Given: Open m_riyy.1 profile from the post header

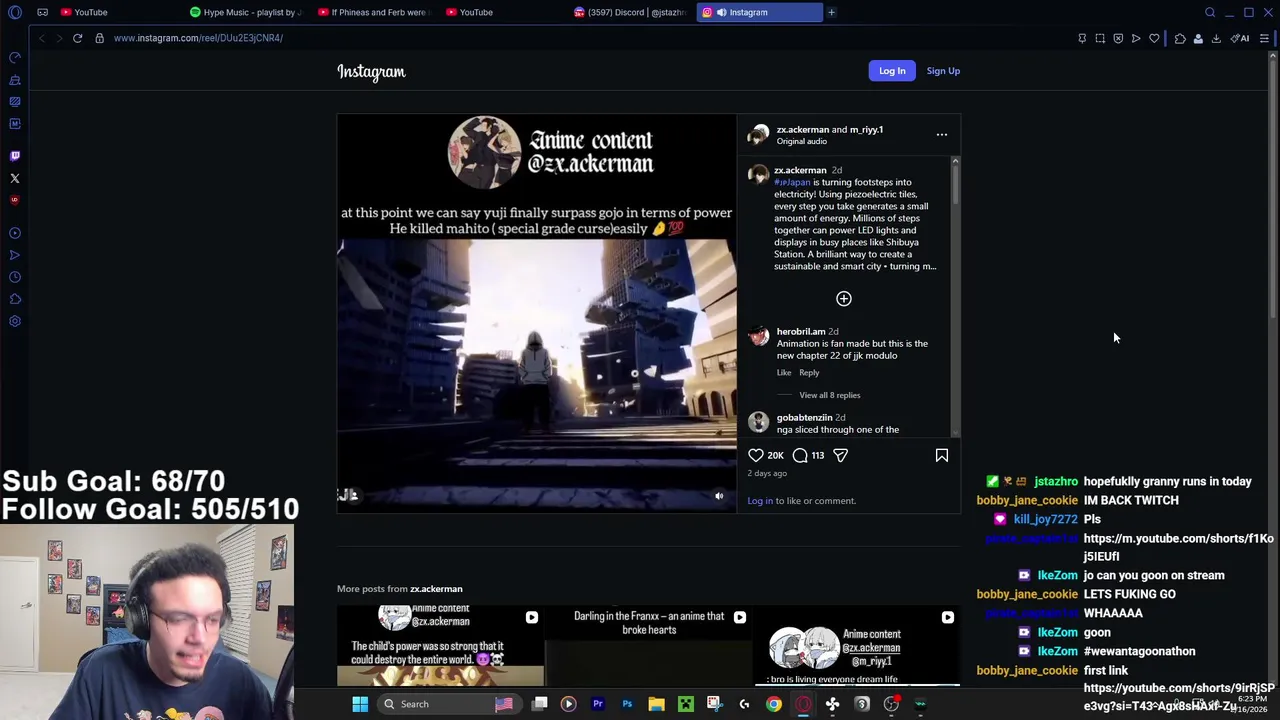Looking at the screenshot, I should point(866,129).
